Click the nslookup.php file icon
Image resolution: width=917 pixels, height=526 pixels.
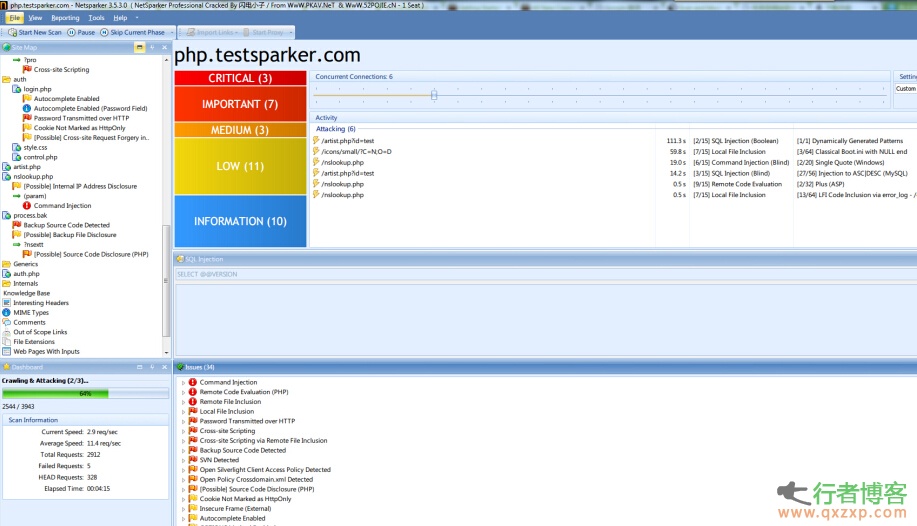coord(6,176)
